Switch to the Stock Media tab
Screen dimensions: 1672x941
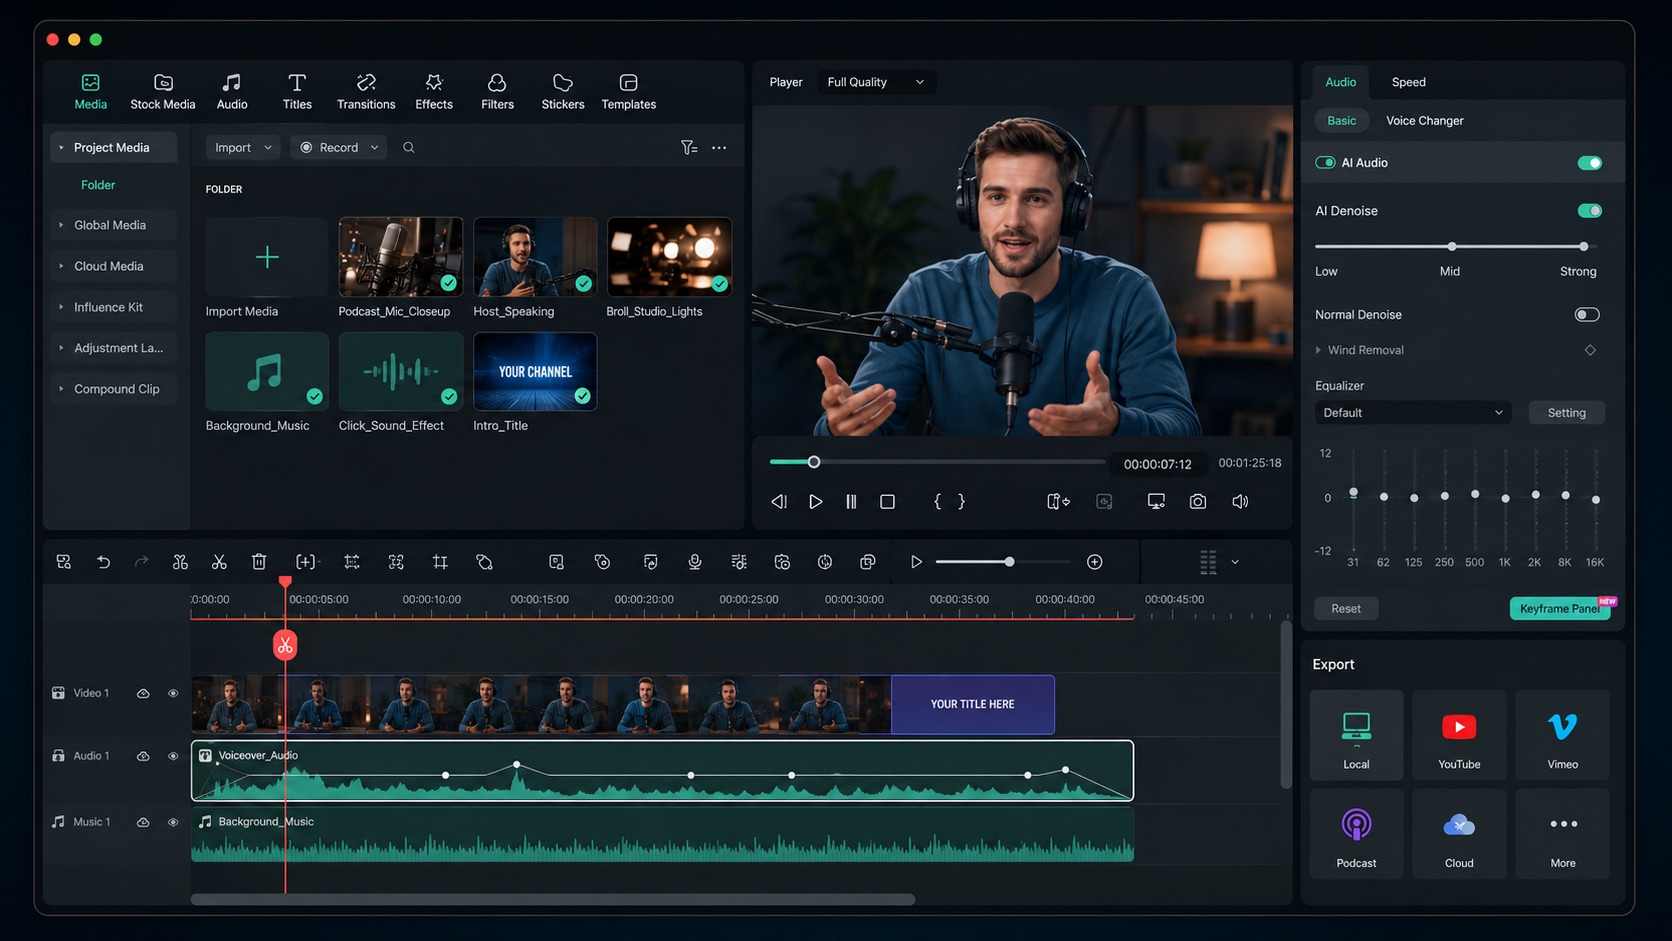point(163,91)
